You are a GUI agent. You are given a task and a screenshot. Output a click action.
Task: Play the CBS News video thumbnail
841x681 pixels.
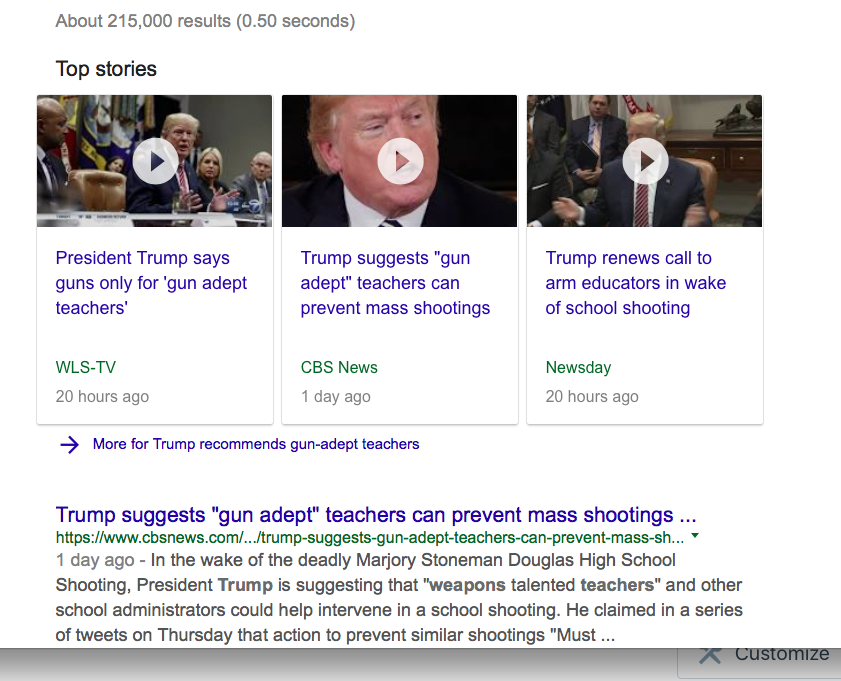pyautogui.click(x=400, y=161)
